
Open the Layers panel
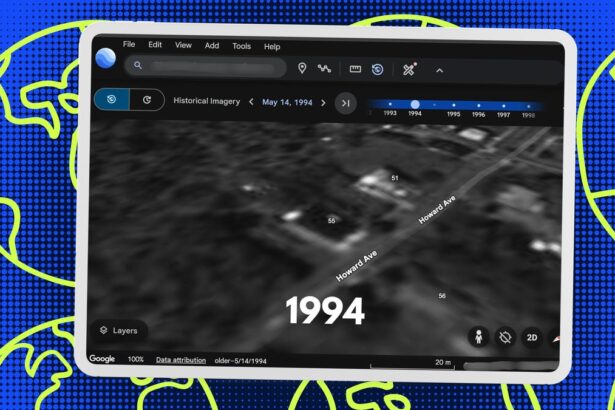(x=119, y=330)
